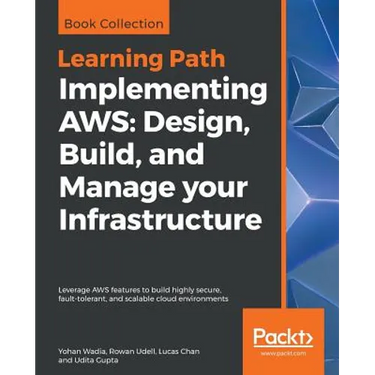Click the Book Collection orange label

(x=114, y=18)
